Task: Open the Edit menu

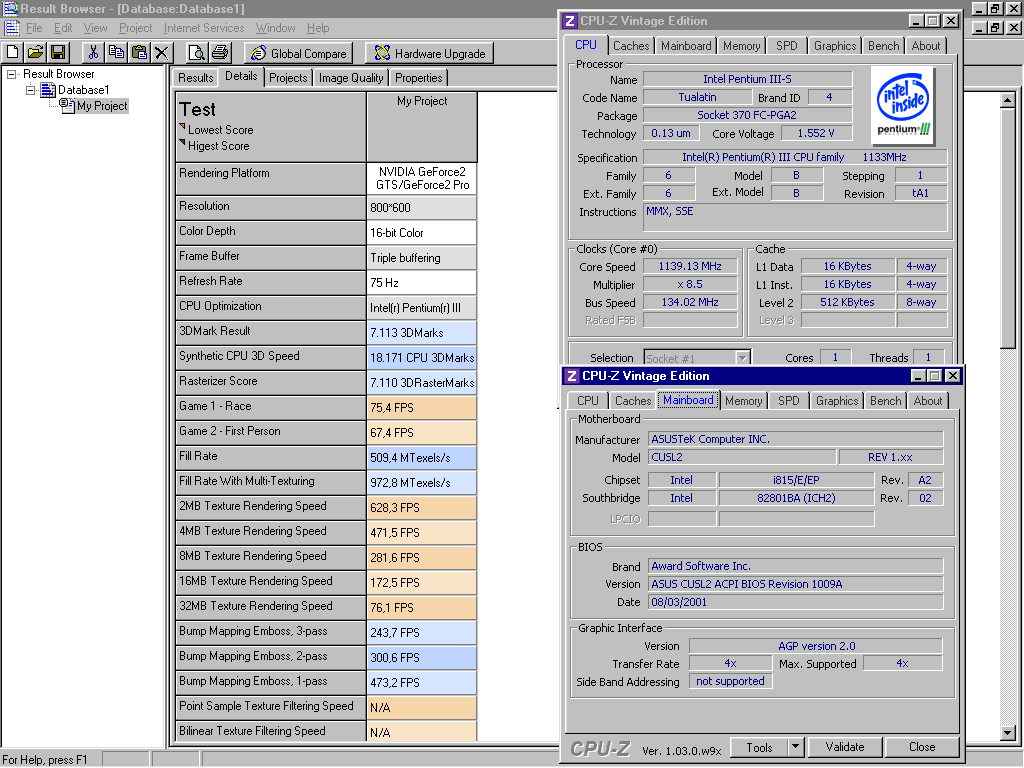Action: point(63,28)
